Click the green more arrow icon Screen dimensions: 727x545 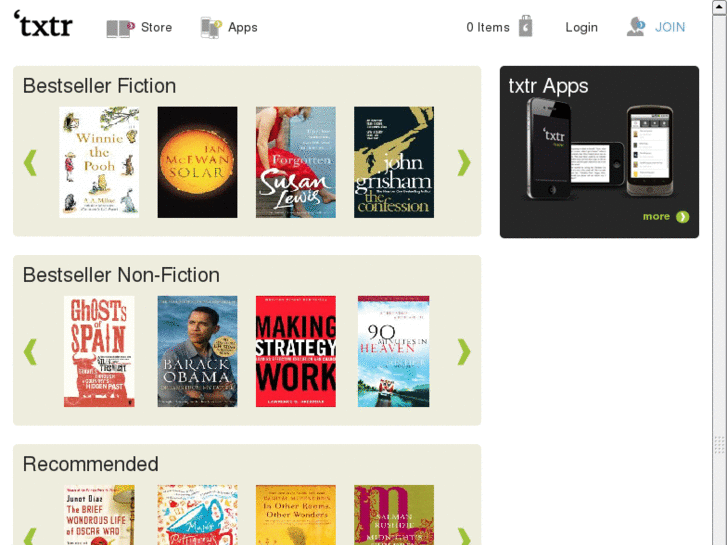[x=682, y=217]
